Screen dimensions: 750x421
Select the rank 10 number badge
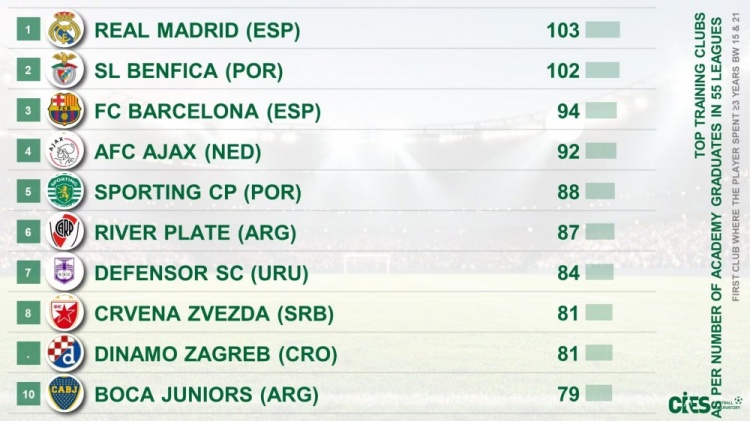coord(28,393)
